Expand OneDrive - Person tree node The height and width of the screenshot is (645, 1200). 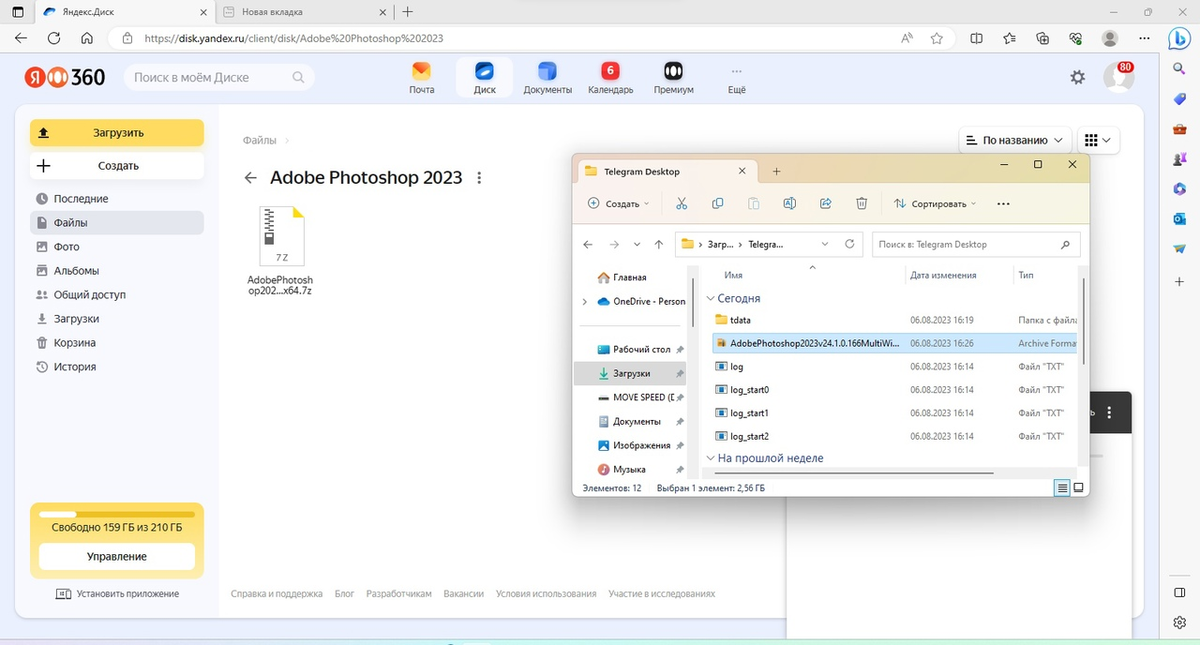584,301
